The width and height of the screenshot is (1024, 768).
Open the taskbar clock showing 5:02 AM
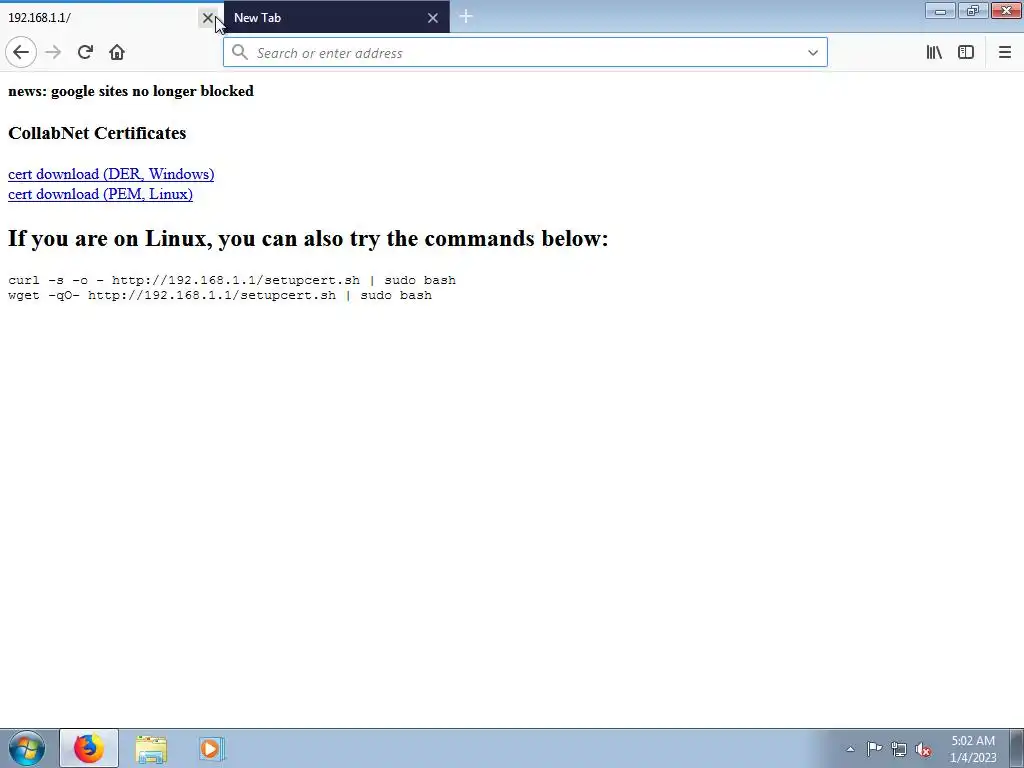(x=972, y=749)
